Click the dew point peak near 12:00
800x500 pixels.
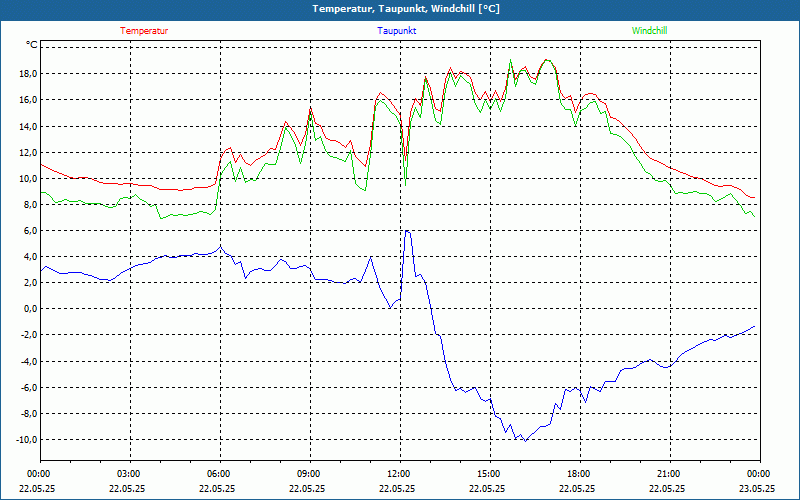(407, 231)
